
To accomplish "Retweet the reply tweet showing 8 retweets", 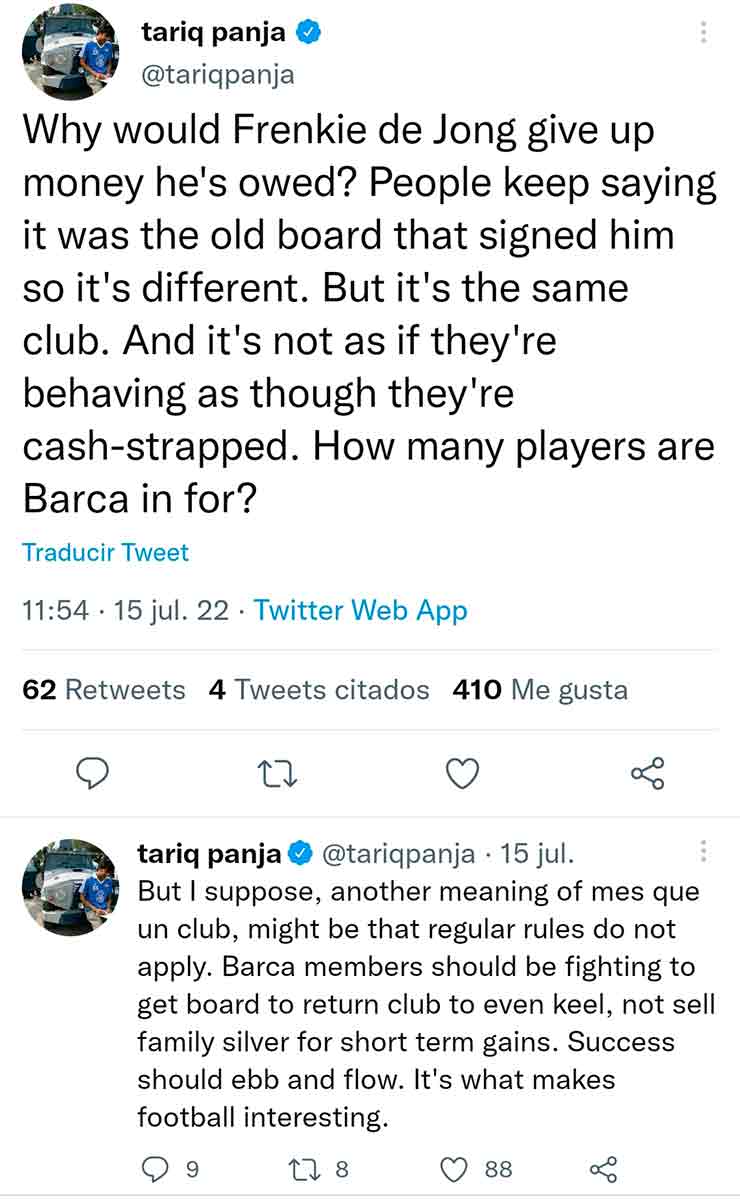I will tap(303, 1169).
